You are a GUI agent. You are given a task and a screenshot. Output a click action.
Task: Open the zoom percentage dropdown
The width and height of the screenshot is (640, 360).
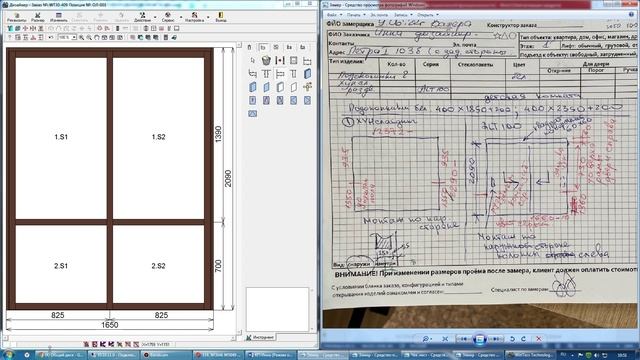point(74,37)
